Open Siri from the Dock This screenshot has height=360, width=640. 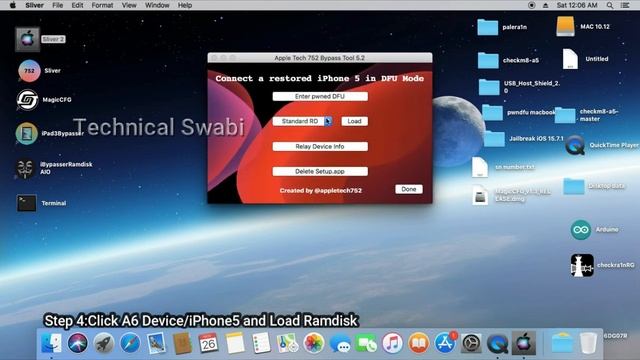[x=78, y=343]
